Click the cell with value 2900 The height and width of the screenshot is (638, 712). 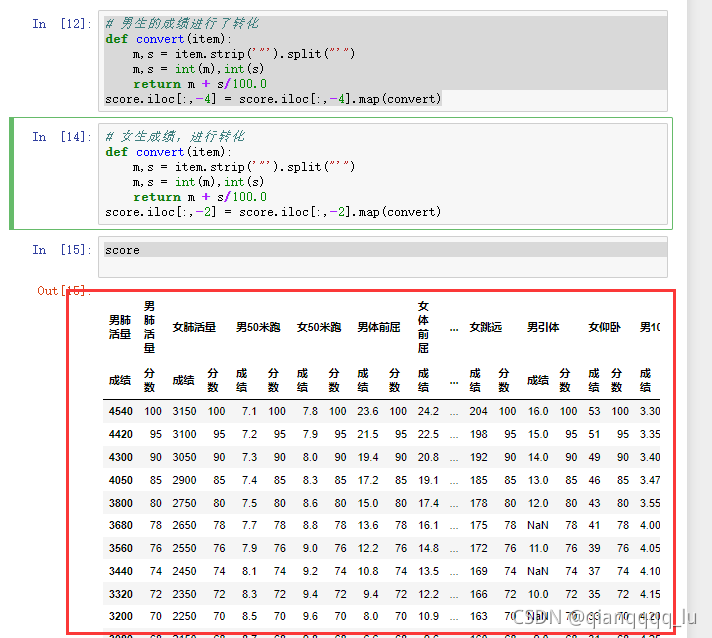coord(184,480)
